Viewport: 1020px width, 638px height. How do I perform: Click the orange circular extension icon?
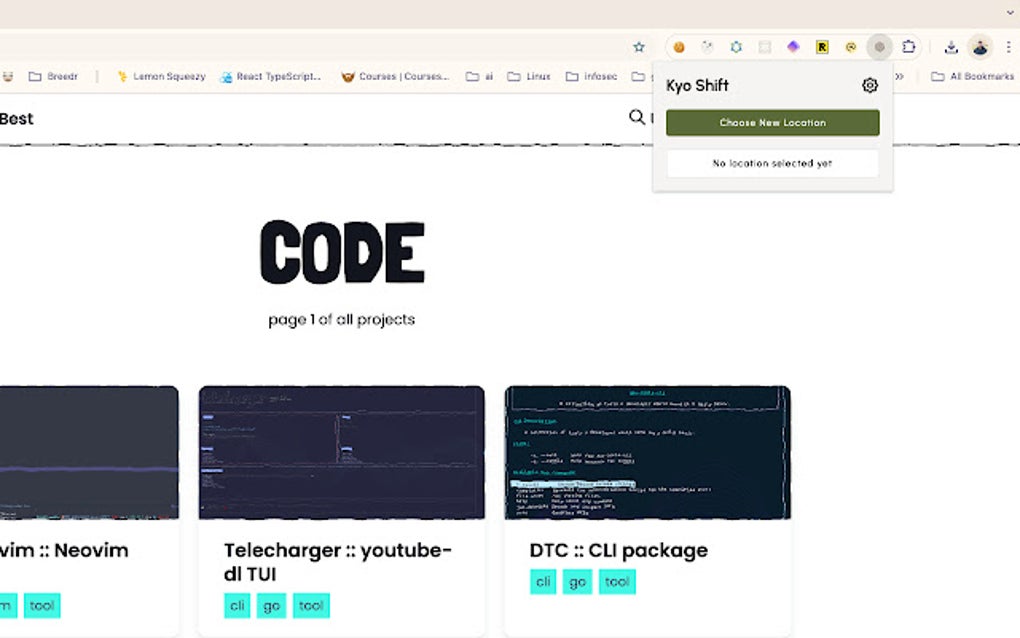tap(678, 46)
